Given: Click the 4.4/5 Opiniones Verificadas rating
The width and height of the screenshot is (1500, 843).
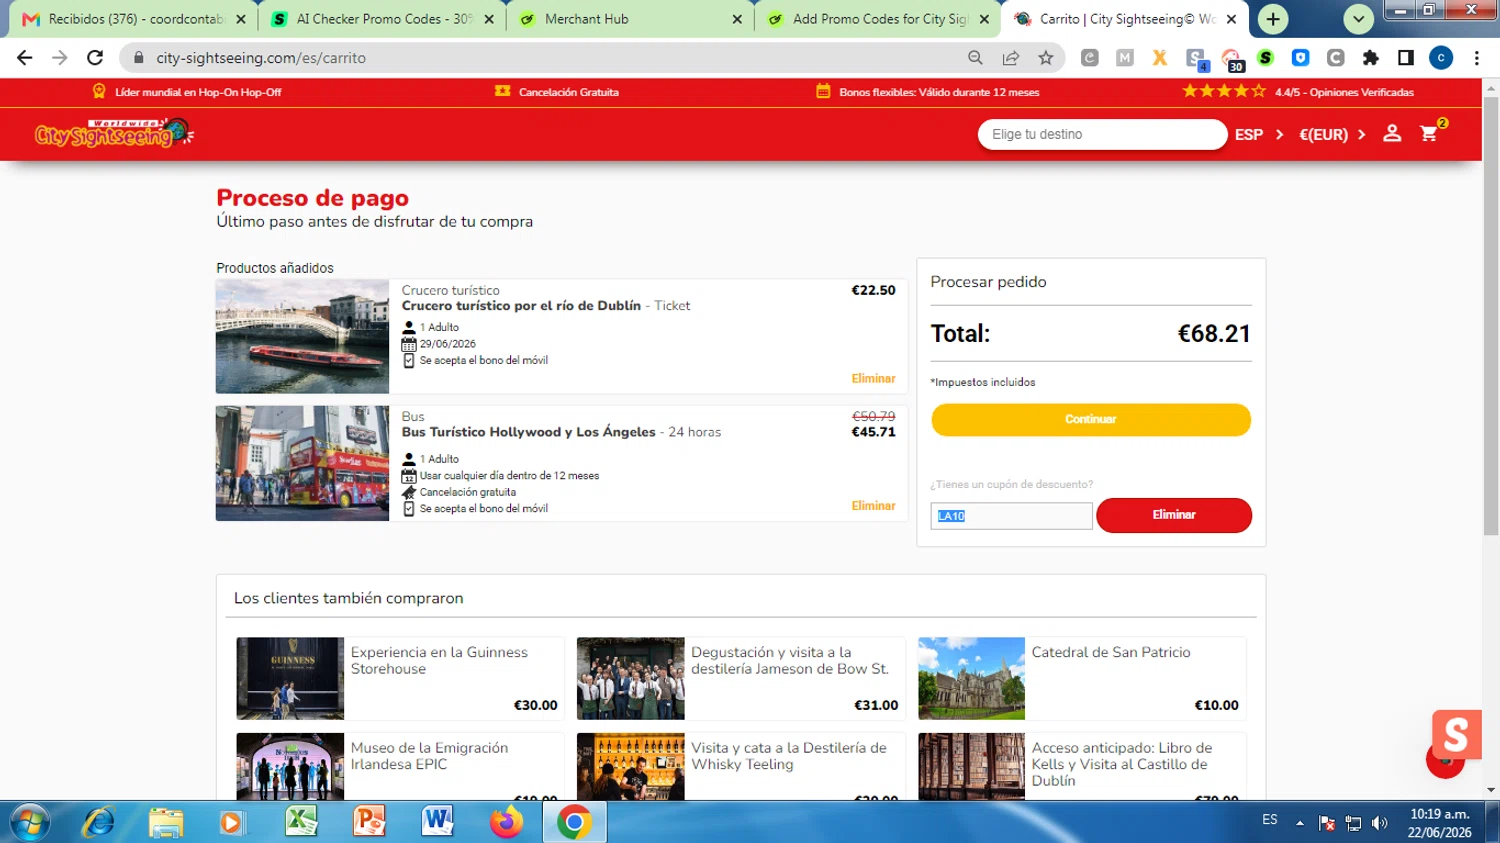Looking at the screenshot, I should point(1298,92).
